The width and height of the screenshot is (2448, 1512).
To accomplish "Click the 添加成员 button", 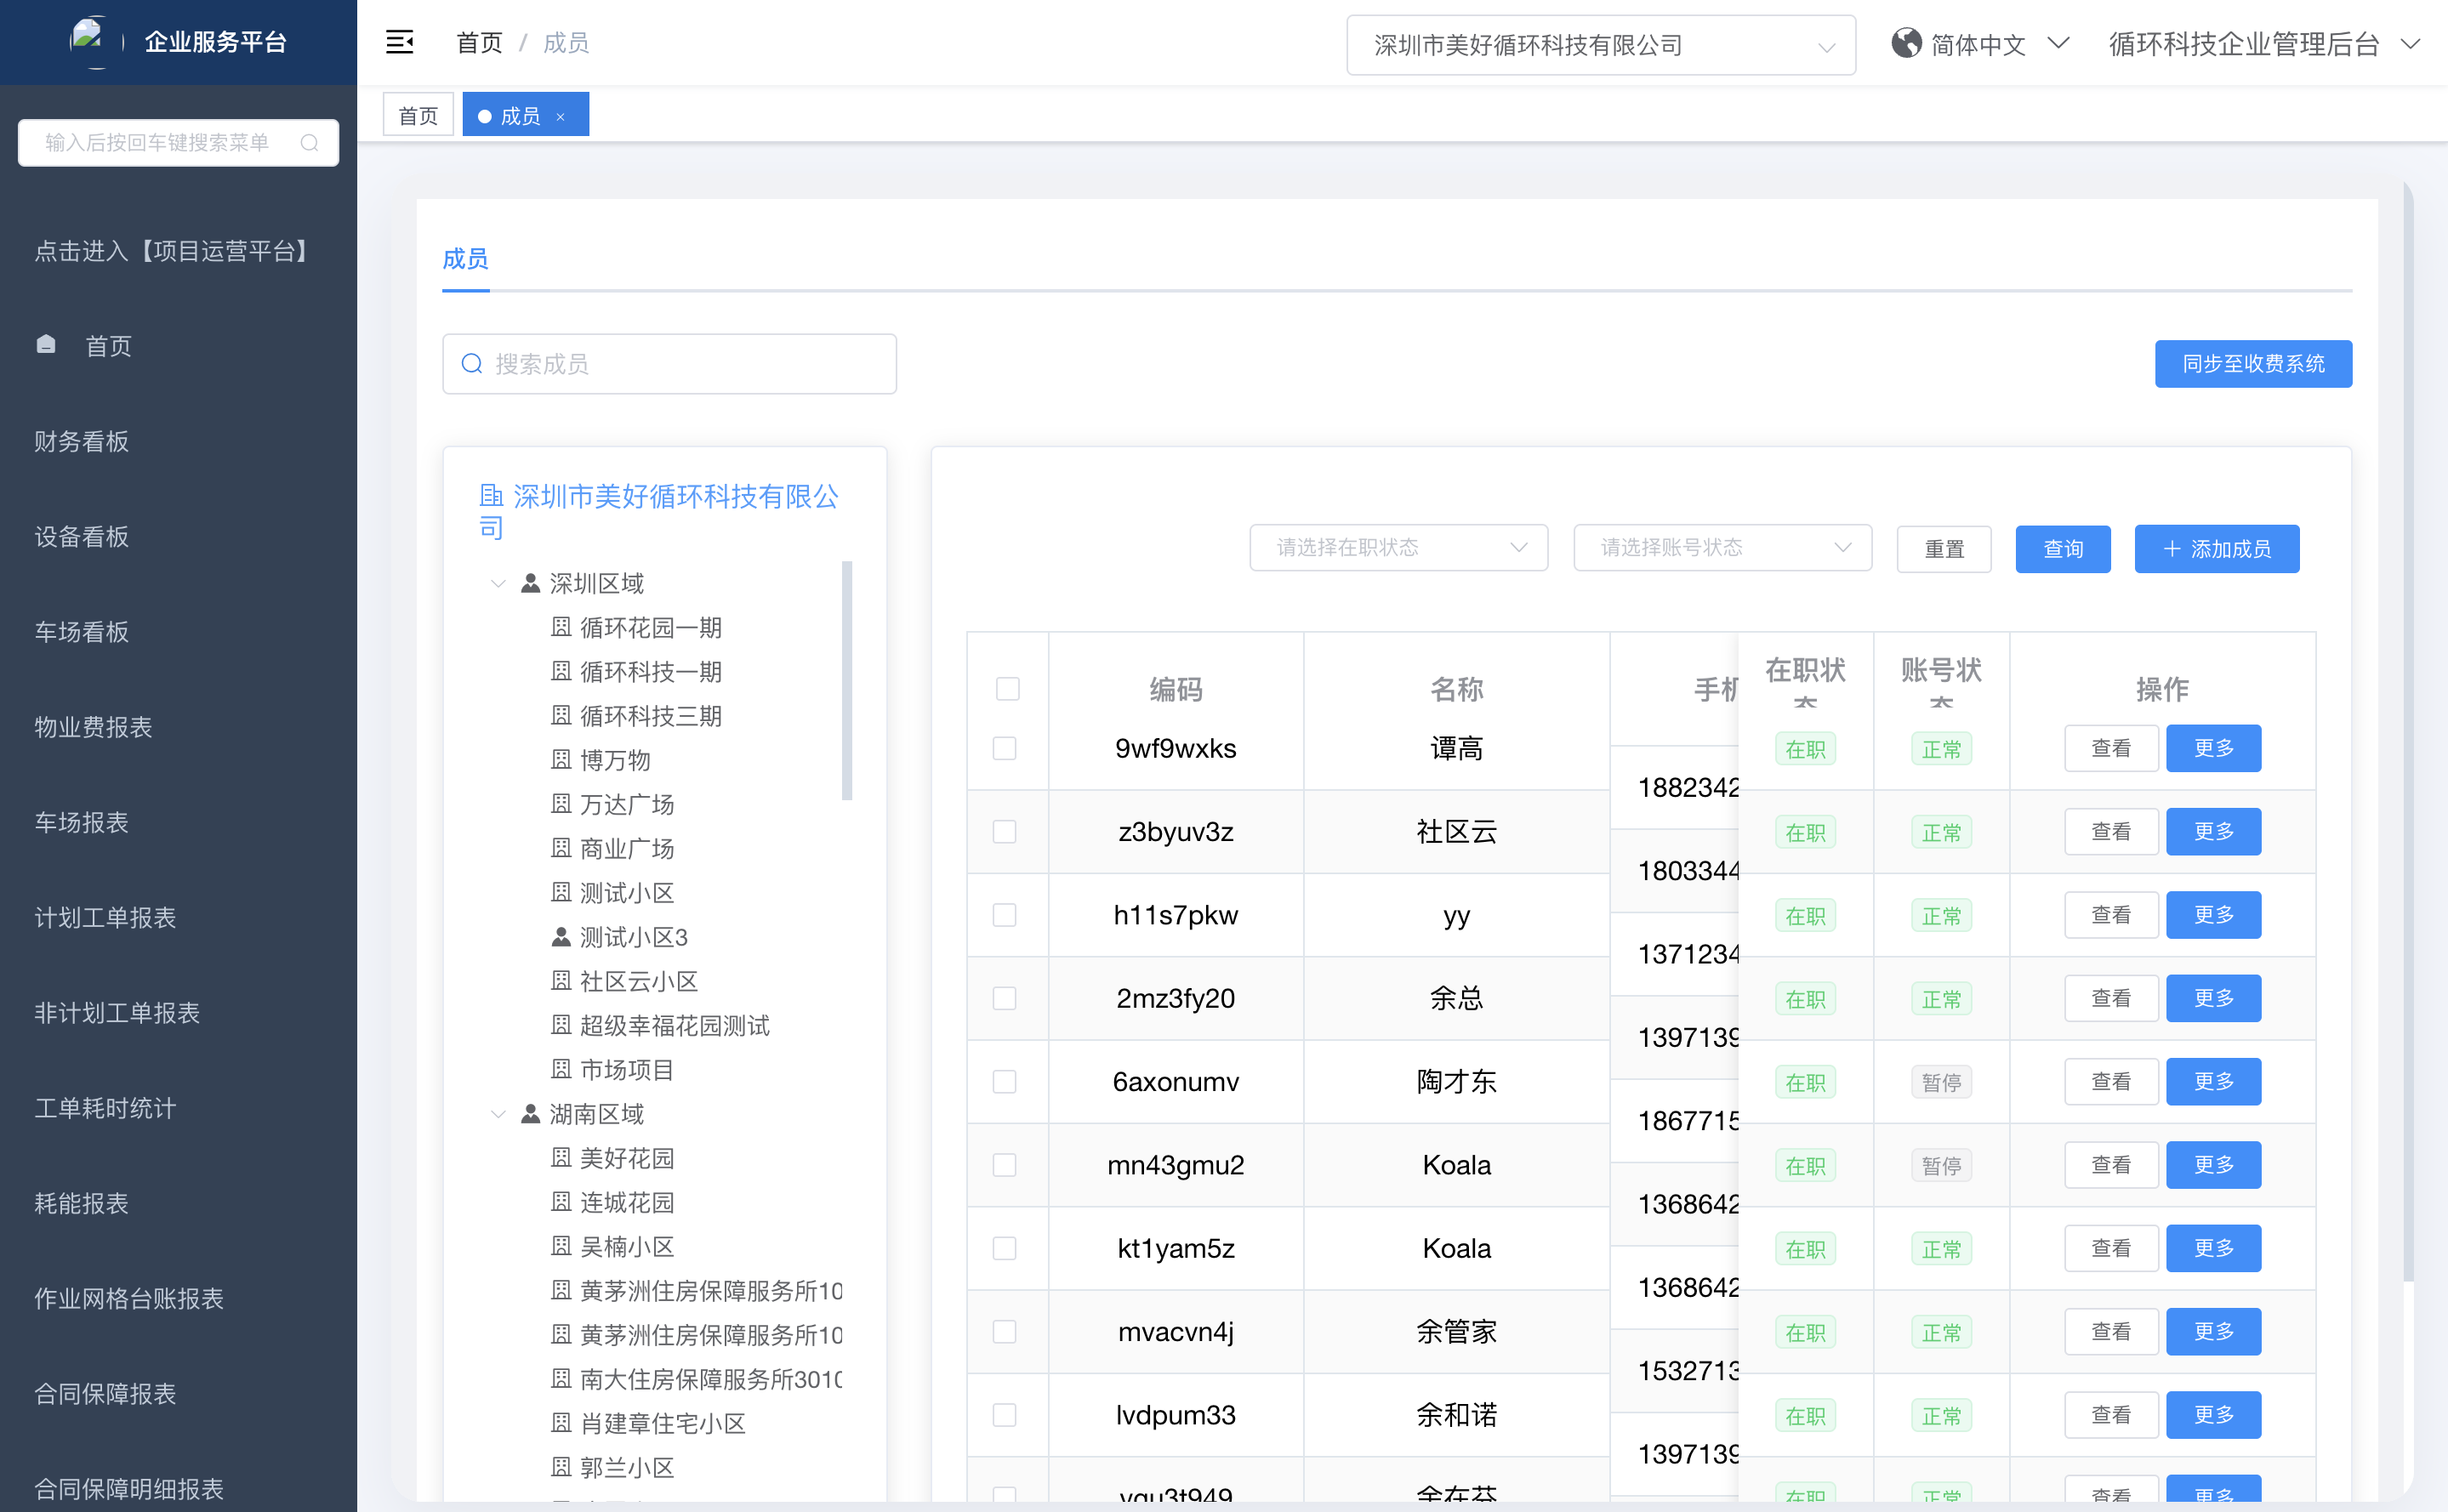I will [x=2216, y=548].
